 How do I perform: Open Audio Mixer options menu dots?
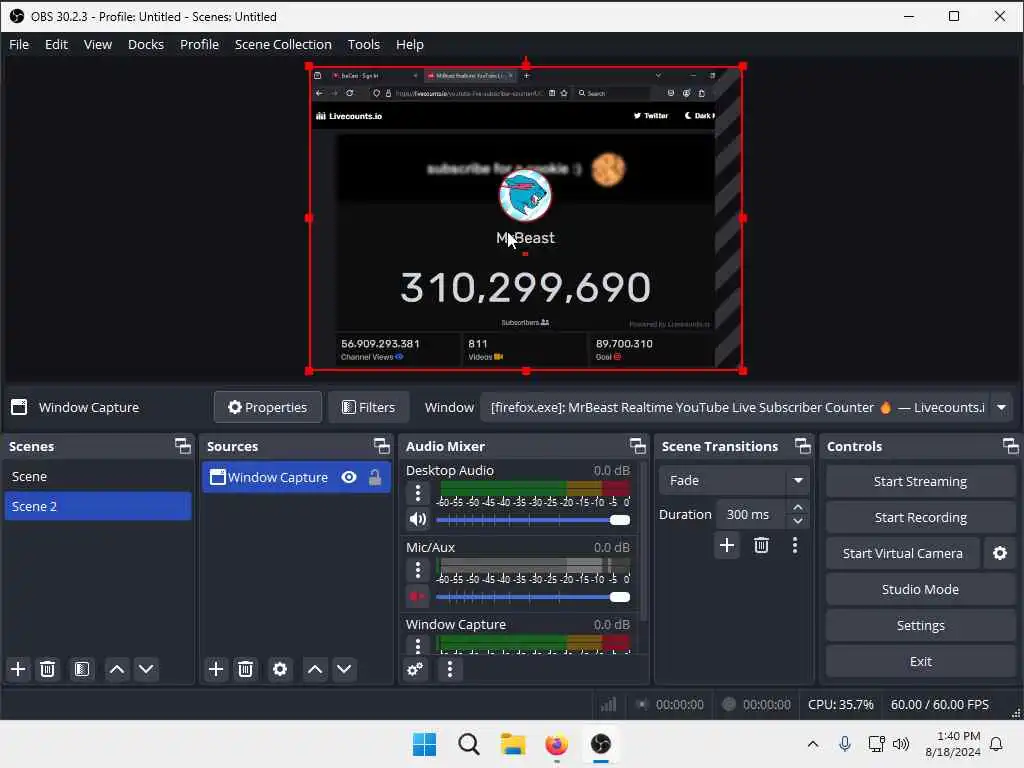449,669
